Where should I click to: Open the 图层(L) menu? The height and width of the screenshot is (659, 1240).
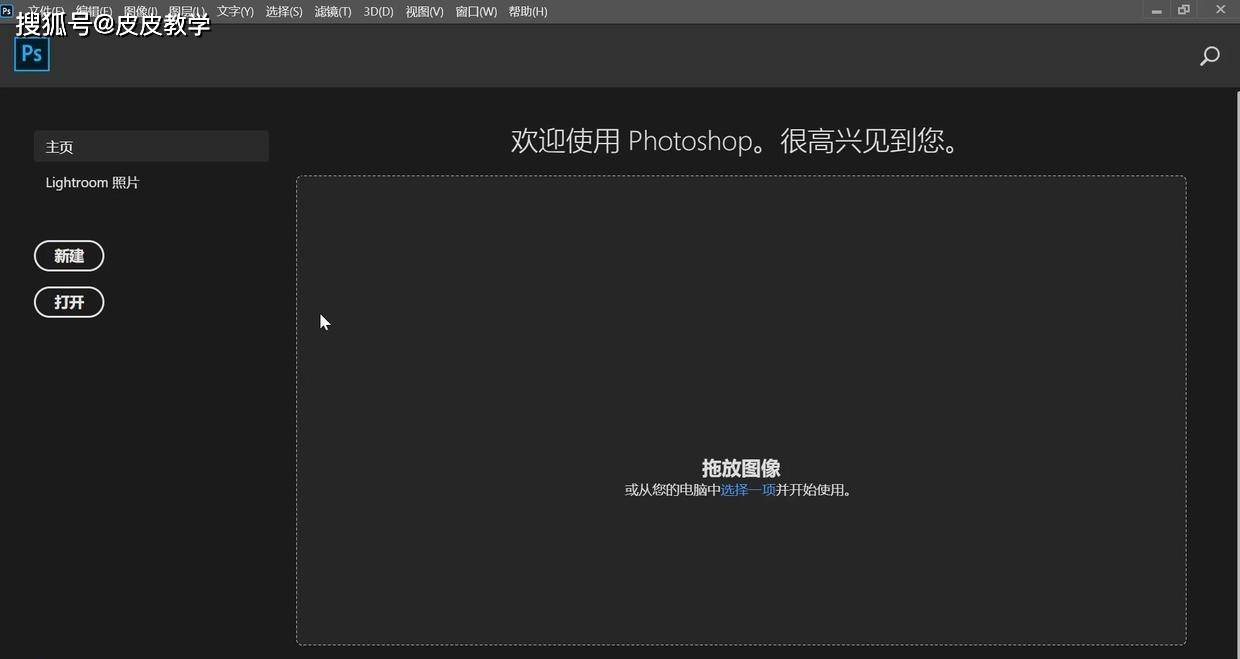pyautogui.click(x=187, y=12)
